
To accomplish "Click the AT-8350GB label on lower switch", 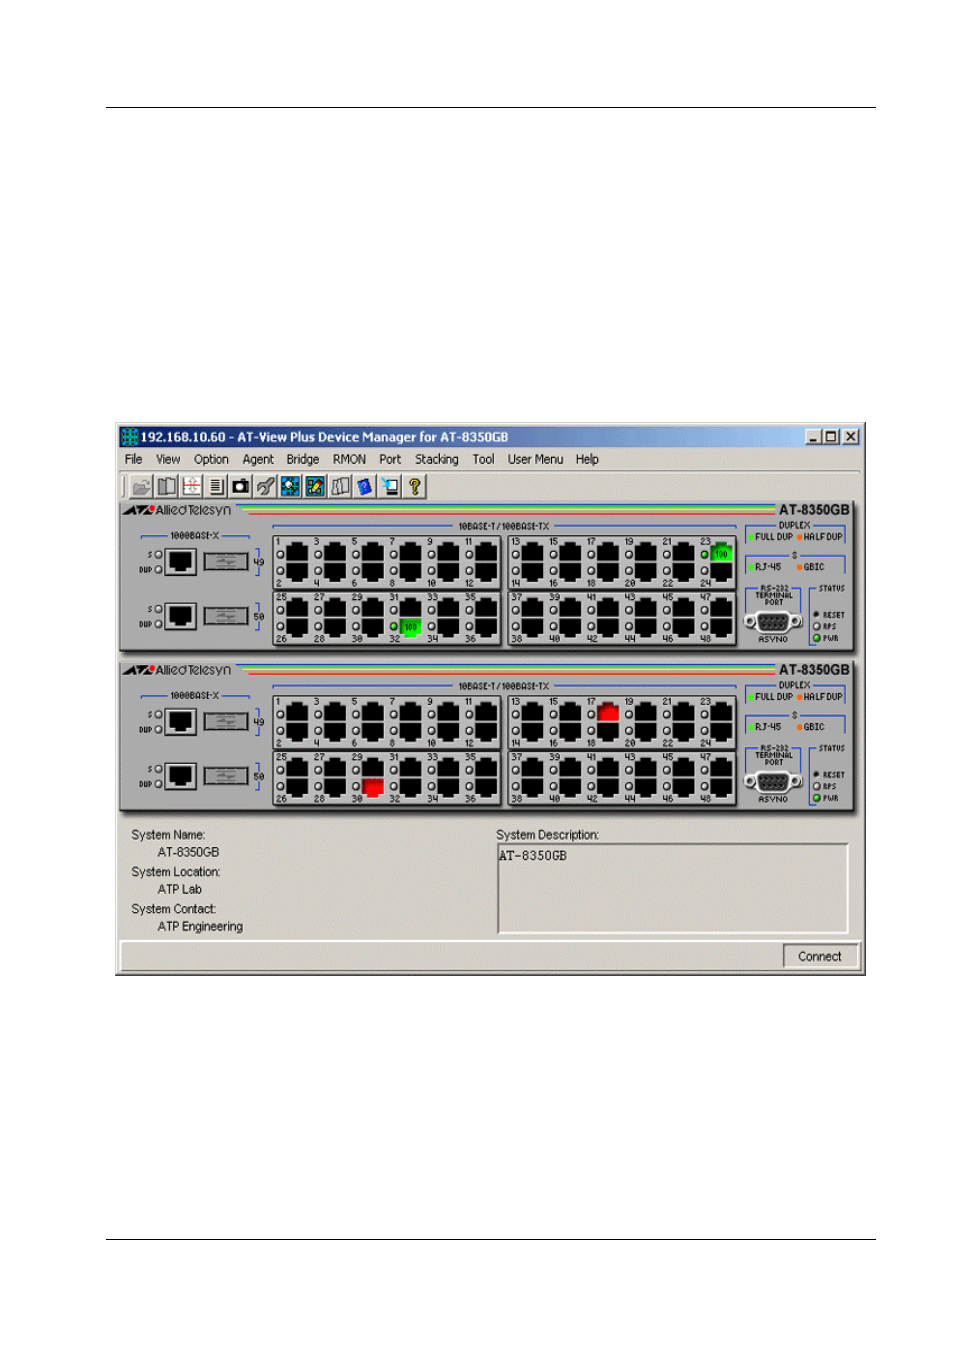I will click(814, 670).
